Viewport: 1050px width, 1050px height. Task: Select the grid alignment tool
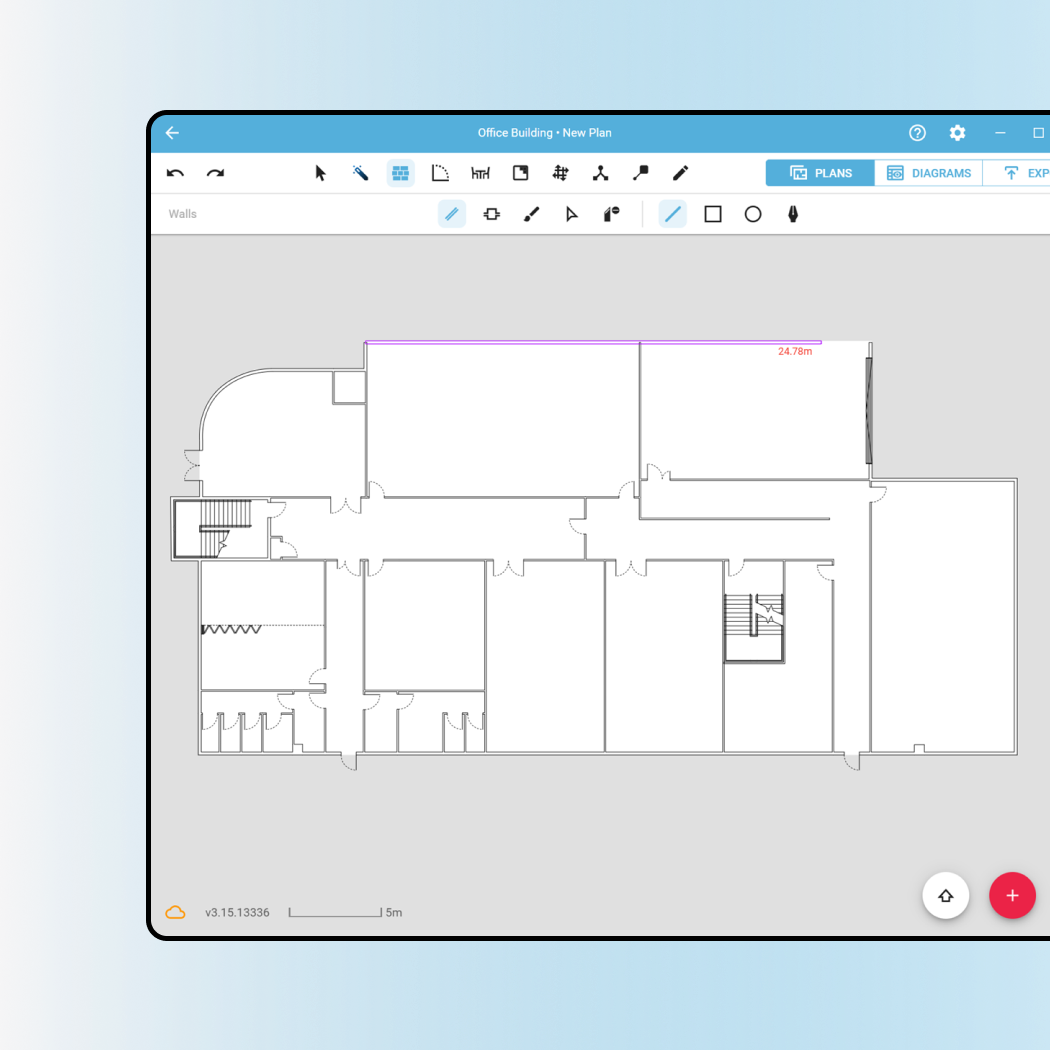coord(560,173)
